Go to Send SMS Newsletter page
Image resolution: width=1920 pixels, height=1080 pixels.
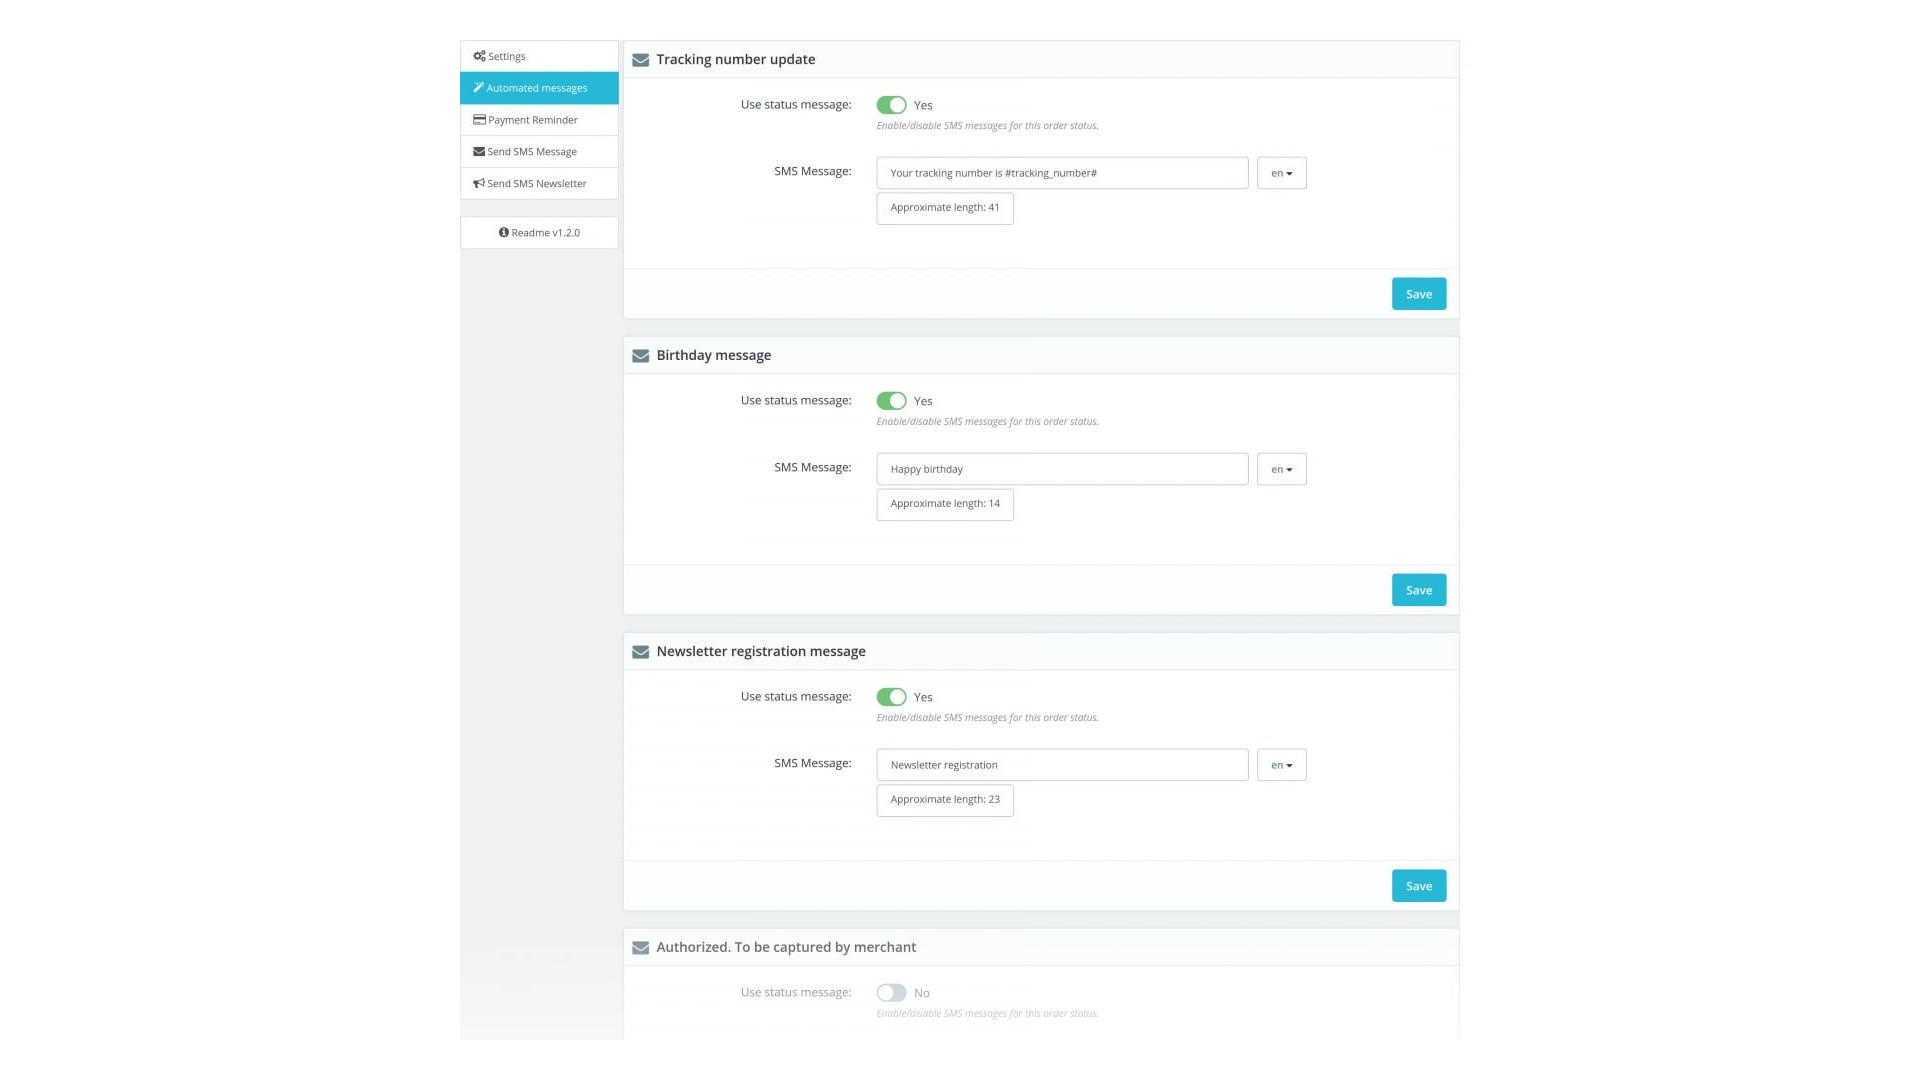[x=537, y=184]
